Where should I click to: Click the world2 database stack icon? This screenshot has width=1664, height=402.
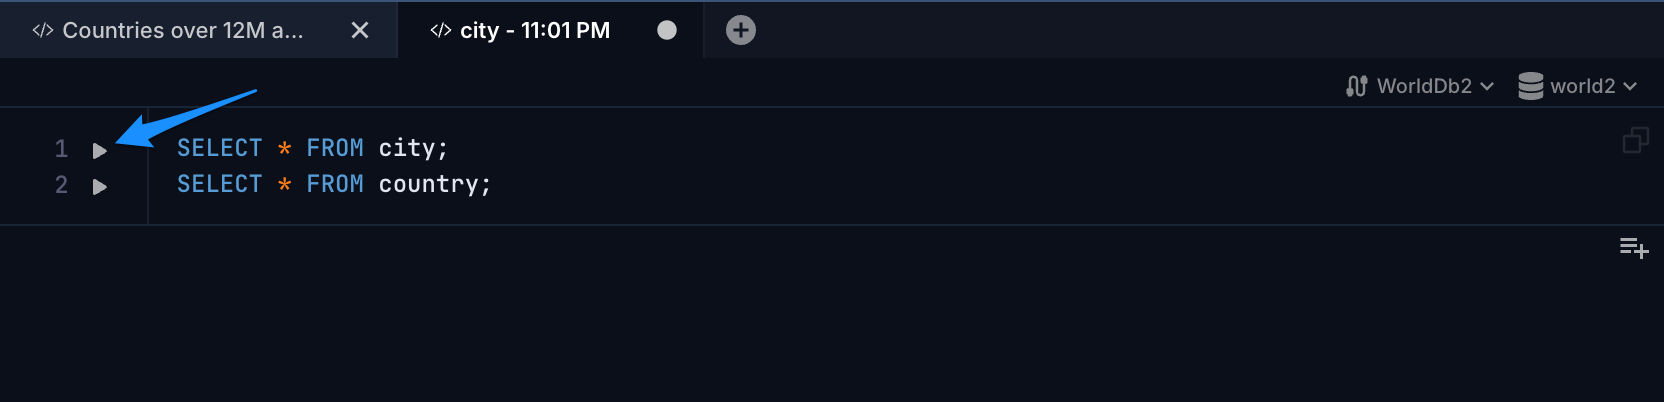1530,86
